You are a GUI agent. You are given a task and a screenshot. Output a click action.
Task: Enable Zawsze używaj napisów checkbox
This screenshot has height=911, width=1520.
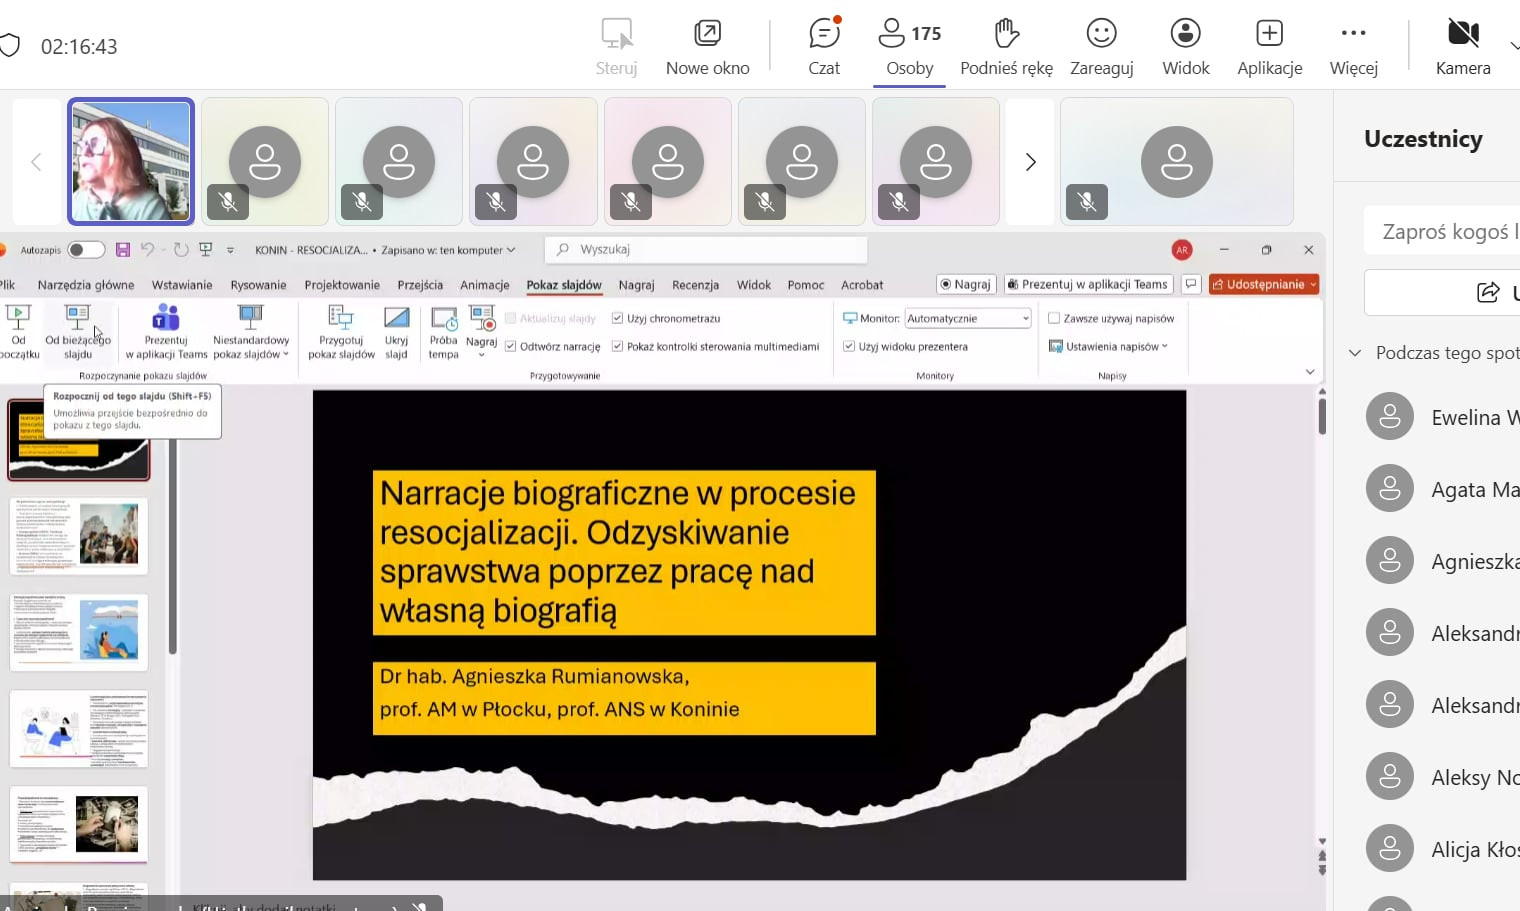click(1054, 319)
